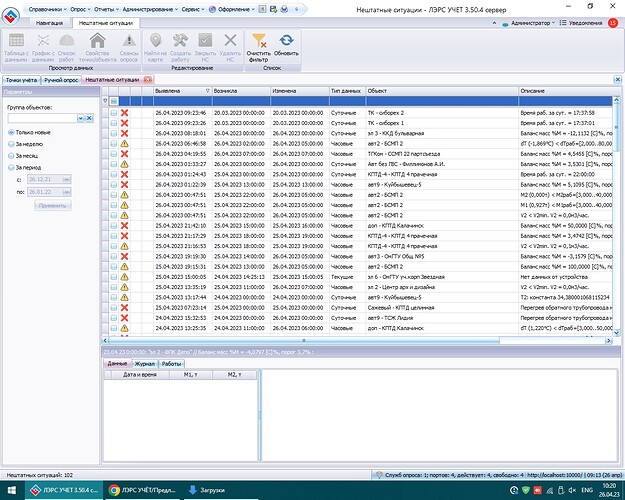Switch to the Точки учёта tab

[x=22, y=80]
